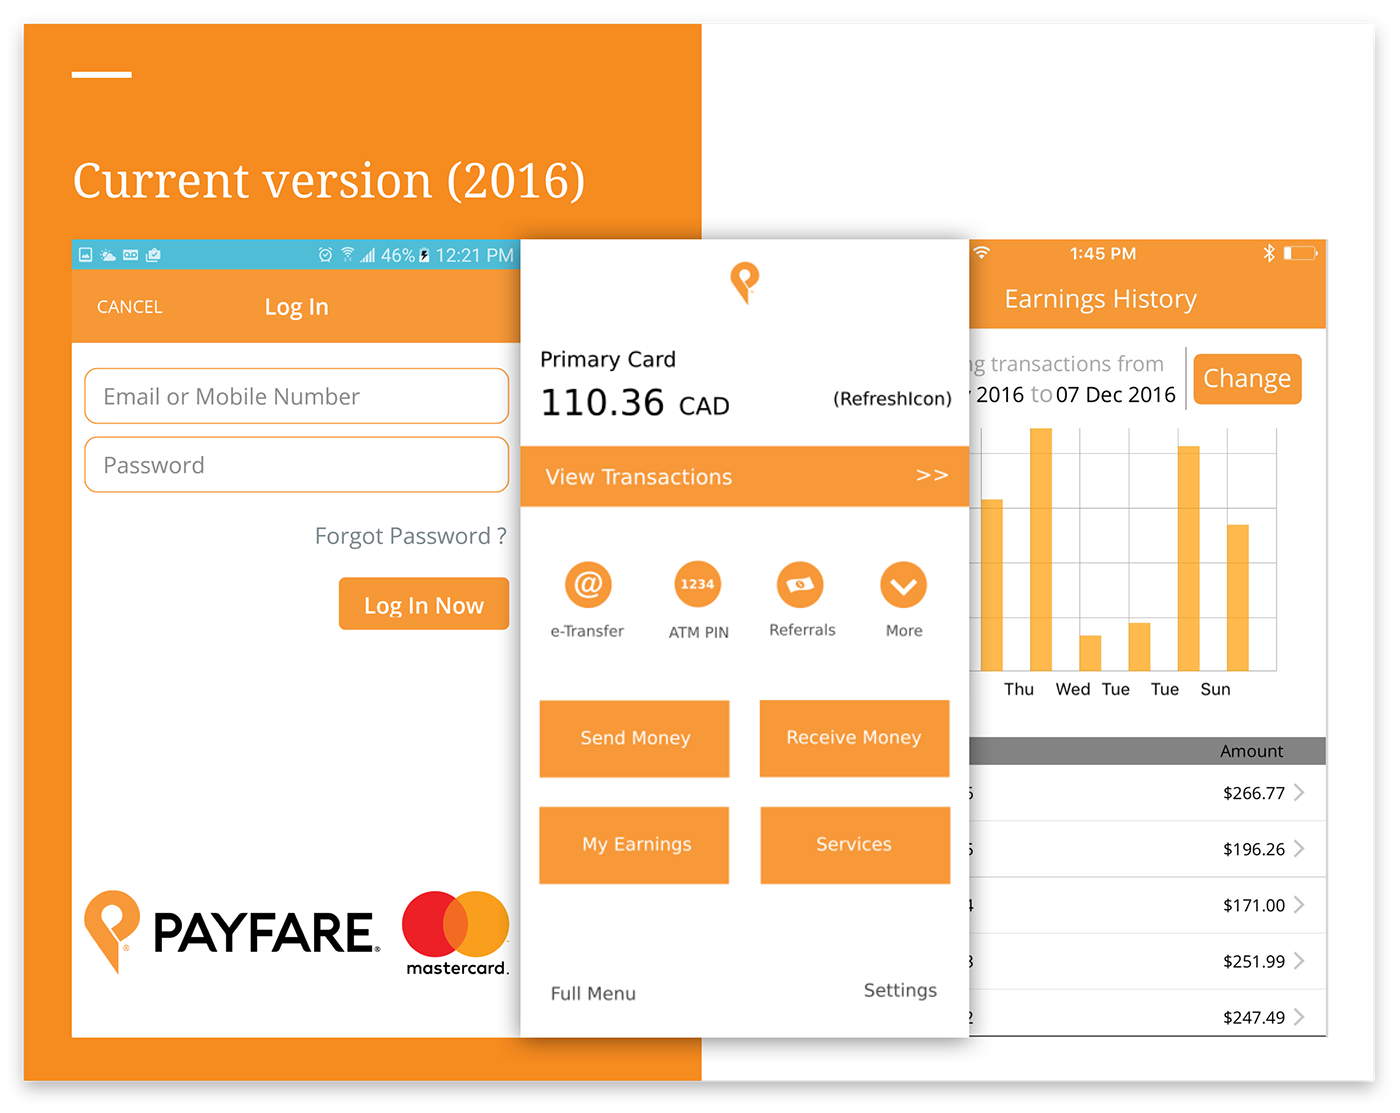Expand the More chevron icon

click(903, 585)
